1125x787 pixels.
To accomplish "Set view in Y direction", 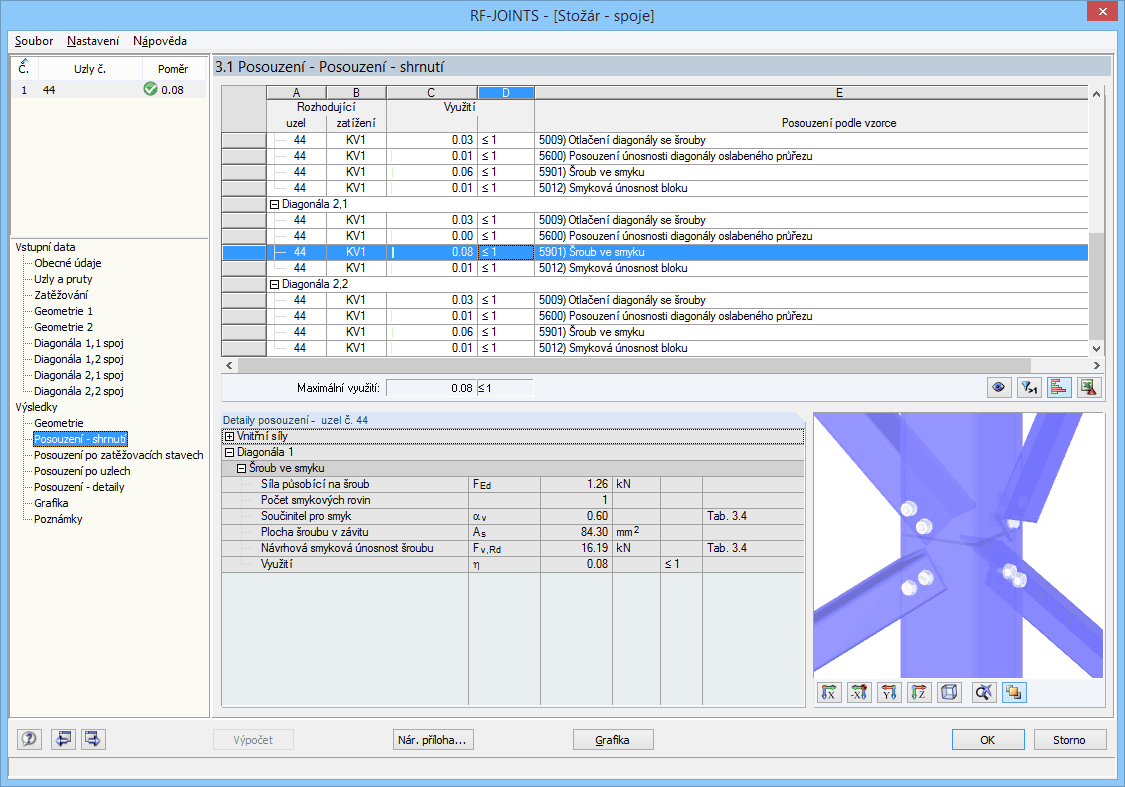I will coord(889,692).
